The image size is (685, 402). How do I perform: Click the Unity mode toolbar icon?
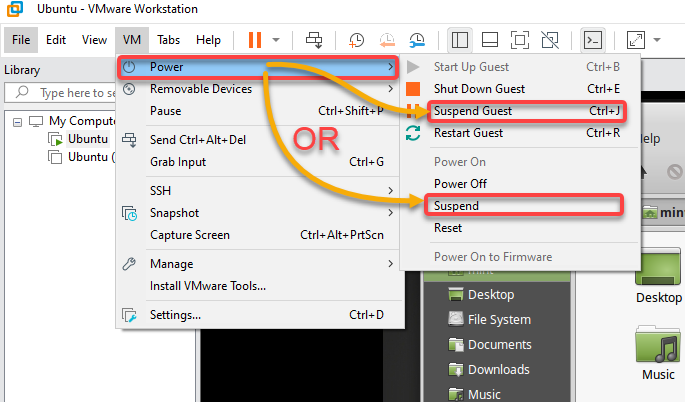550,40
